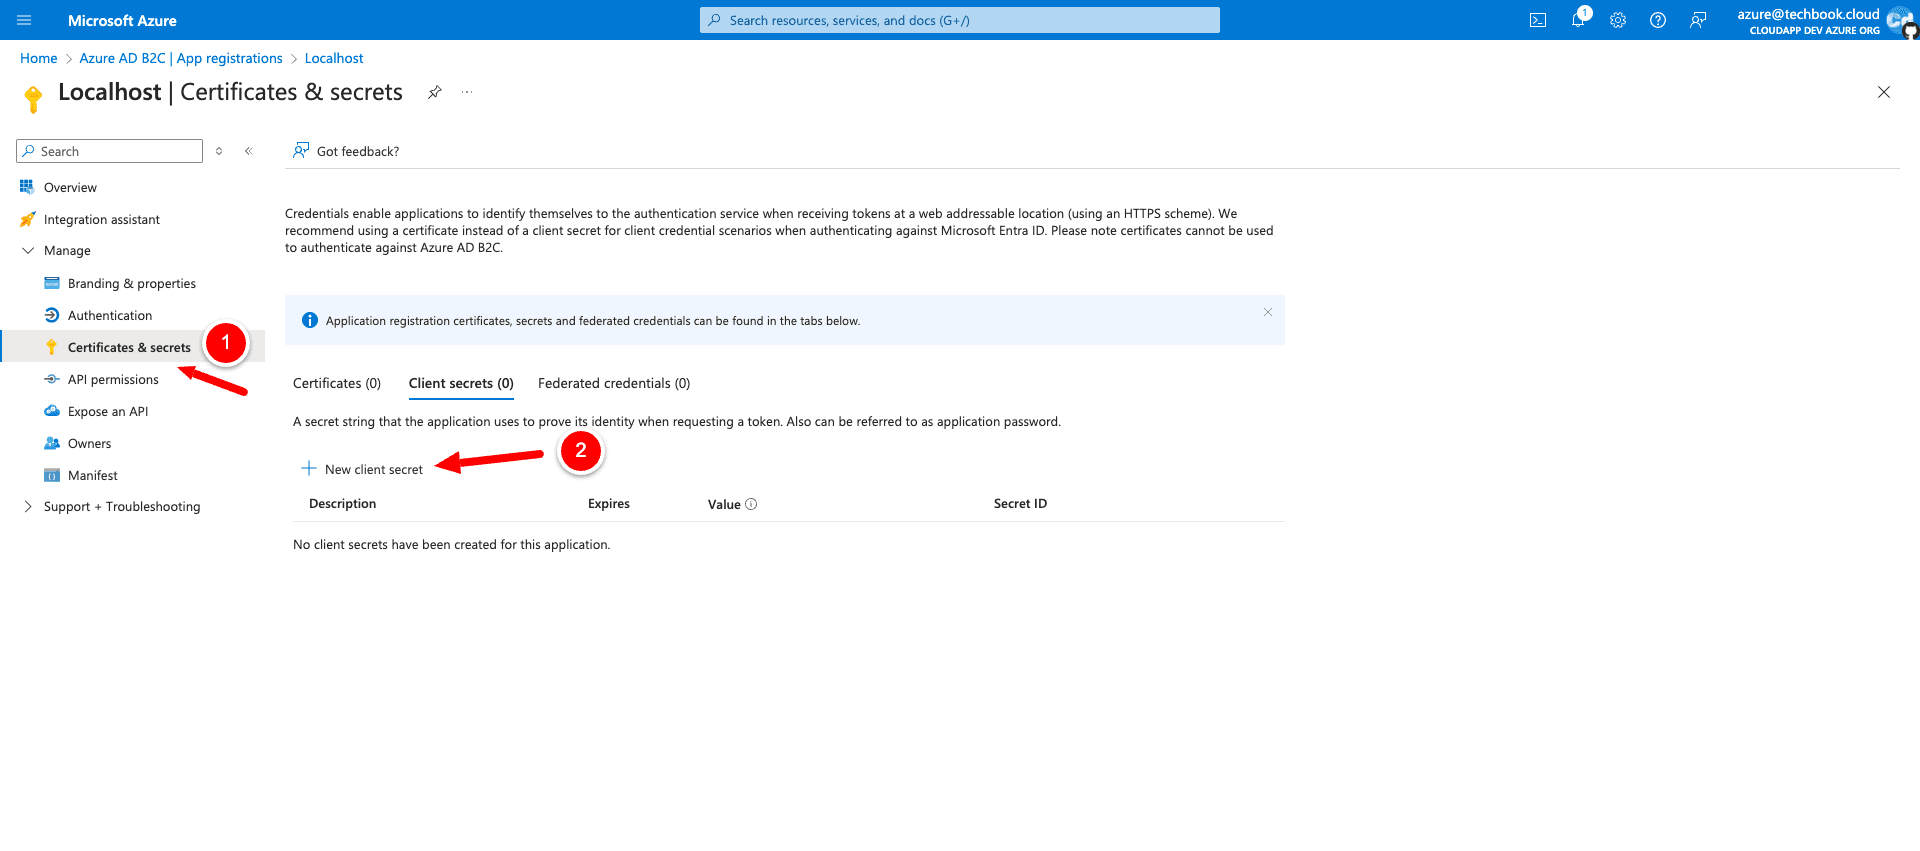
Task: Switch to the Certificates (0) tab
Action: (337, 383)
